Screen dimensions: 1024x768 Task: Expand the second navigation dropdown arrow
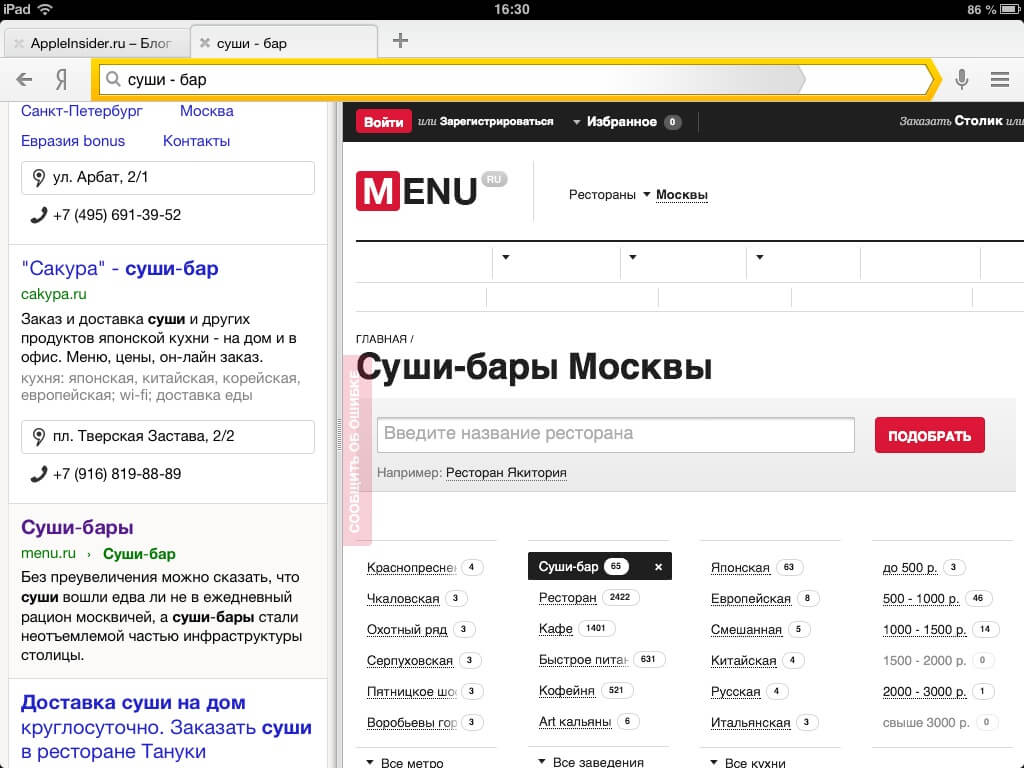point(632,257)
